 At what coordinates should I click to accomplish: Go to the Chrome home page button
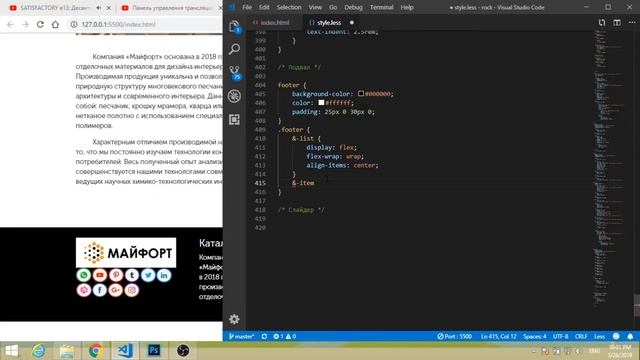tap(55, 24)
